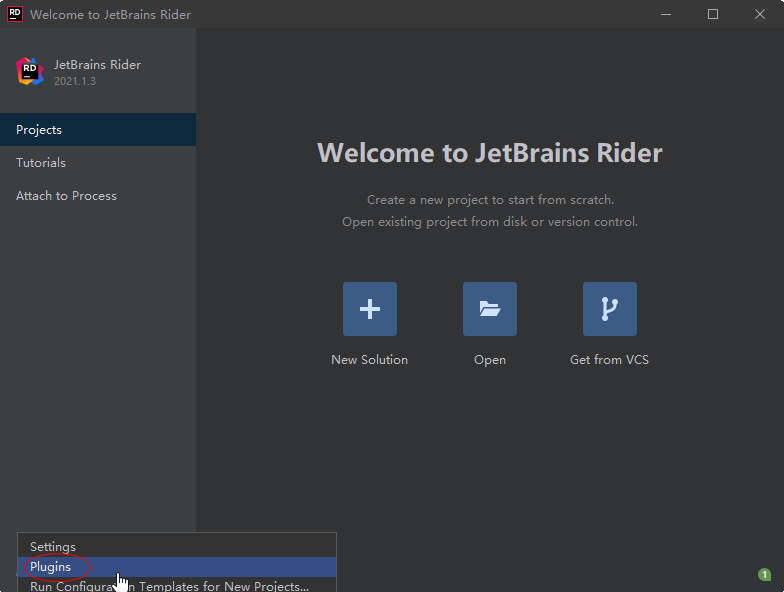
Task: Choose Settings from the popup menu
Action: 177,546
